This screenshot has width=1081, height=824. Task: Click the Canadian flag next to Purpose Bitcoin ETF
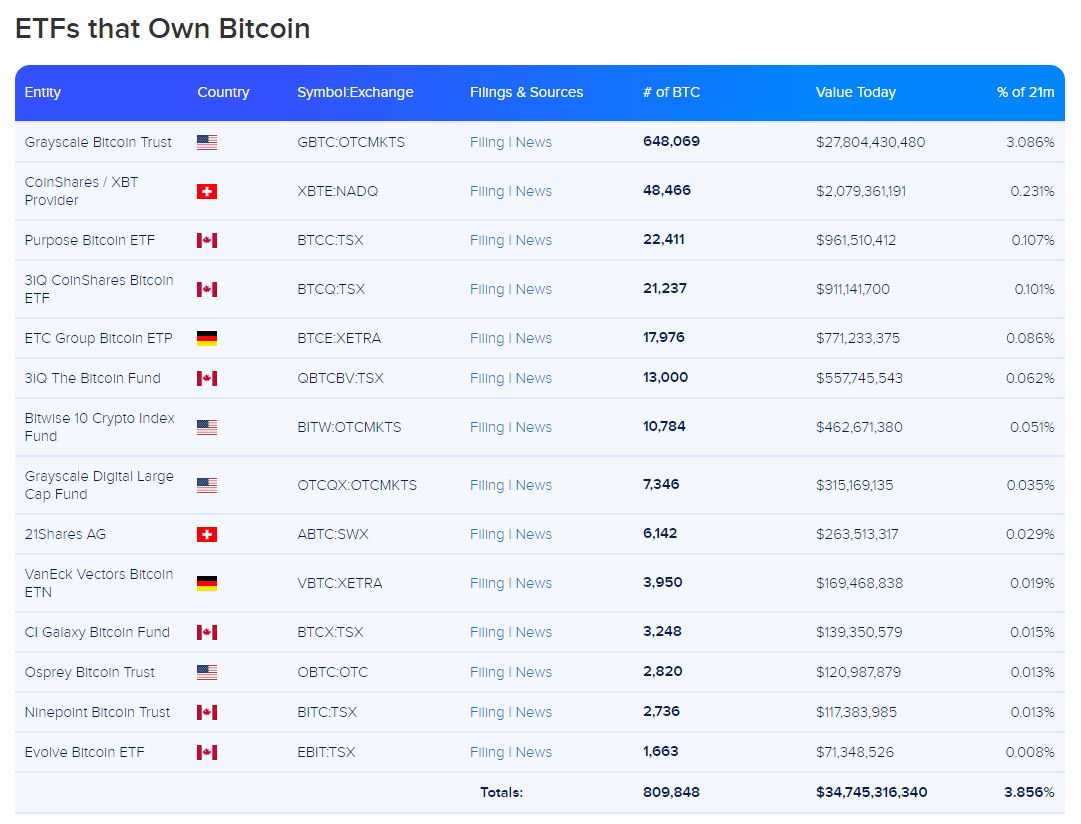click(207, 241)
